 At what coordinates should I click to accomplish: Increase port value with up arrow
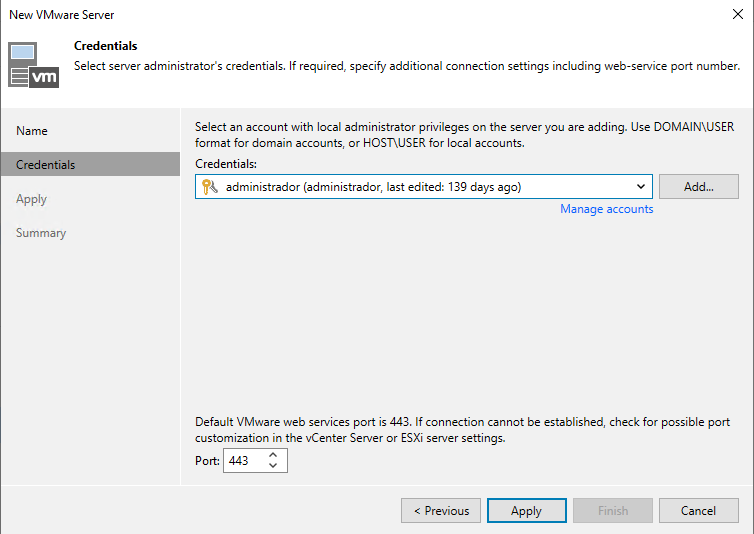273,455
